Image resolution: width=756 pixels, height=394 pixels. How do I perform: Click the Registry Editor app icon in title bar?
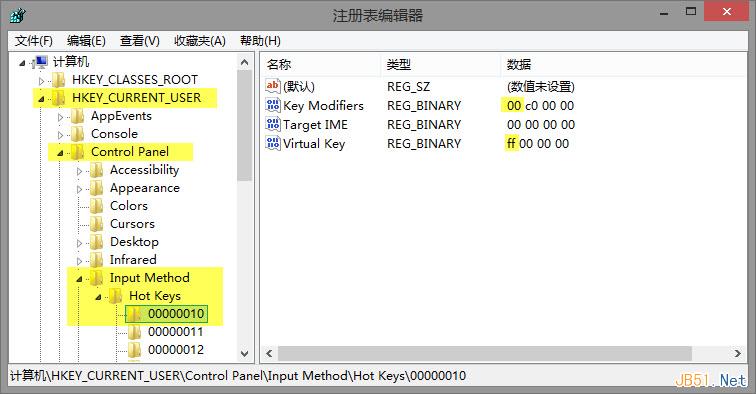point(17,16)
